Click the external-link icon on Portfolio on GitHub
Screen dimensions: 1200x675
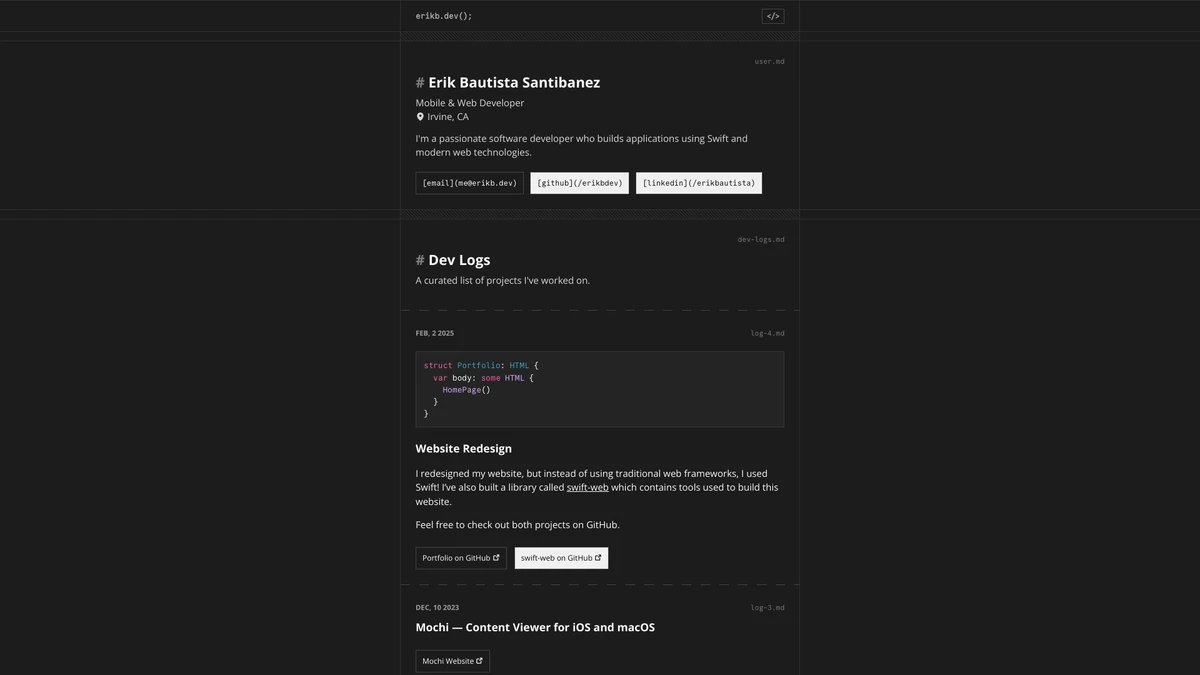(x=496, y=558)
